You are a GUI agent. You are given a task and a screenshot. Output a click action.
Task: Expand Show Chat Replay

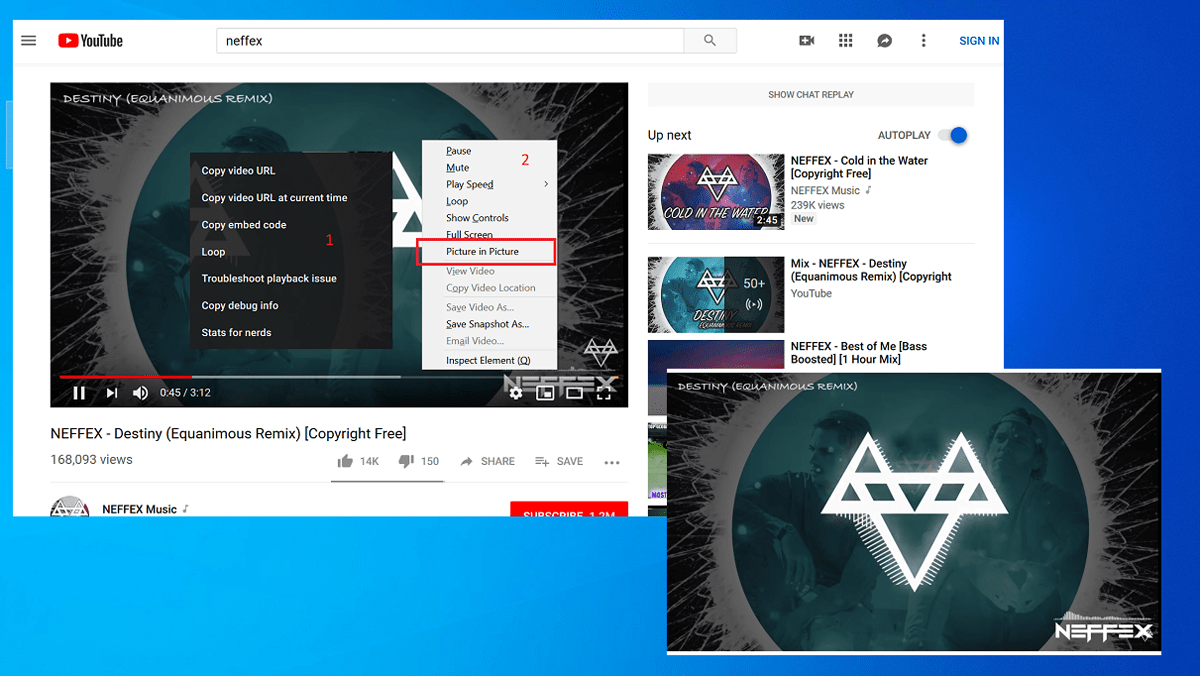coord(811,93)
